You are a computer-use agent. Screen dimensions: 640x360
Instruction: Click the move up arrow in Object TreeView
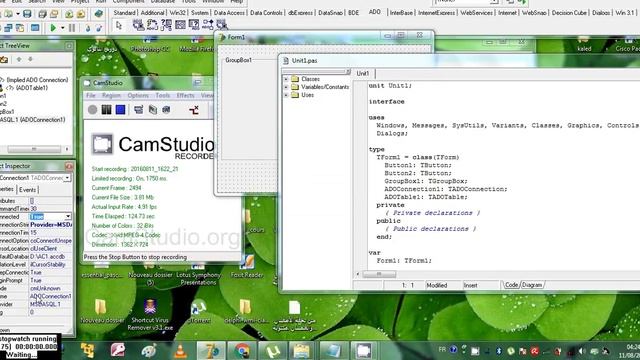click(19, 60)
